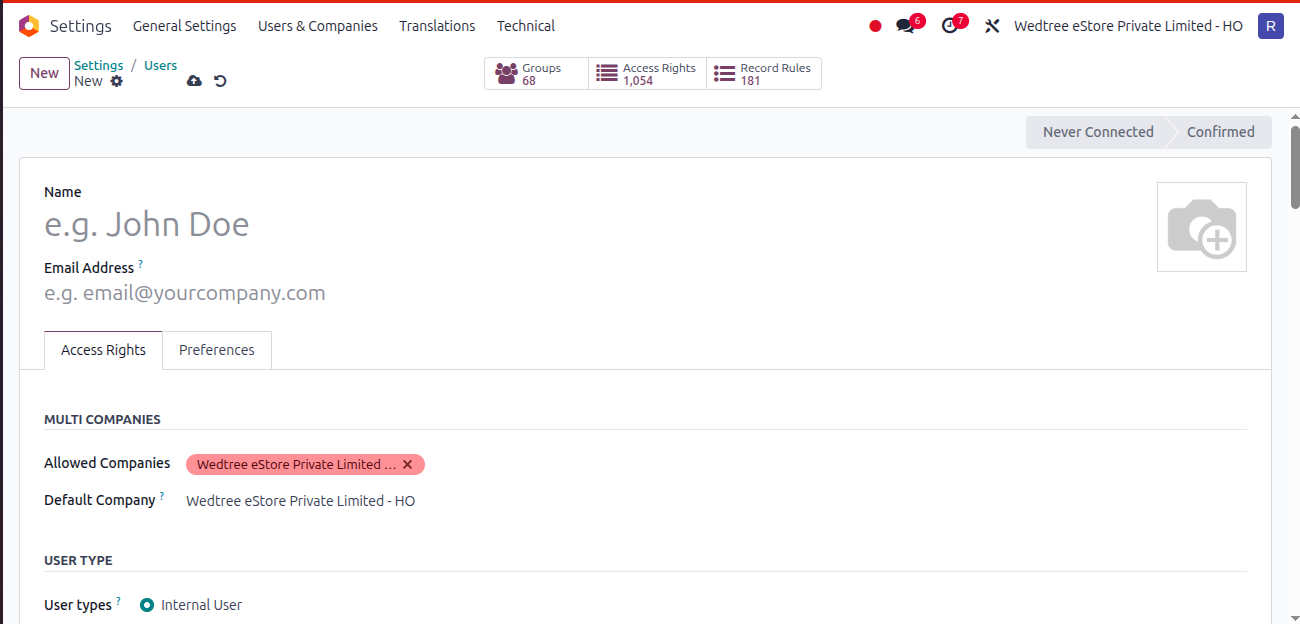Open the Record Rules 181 stat button
Image resolution: width=1300 pixels, height=624 pixels.
[x=764, y=74]
